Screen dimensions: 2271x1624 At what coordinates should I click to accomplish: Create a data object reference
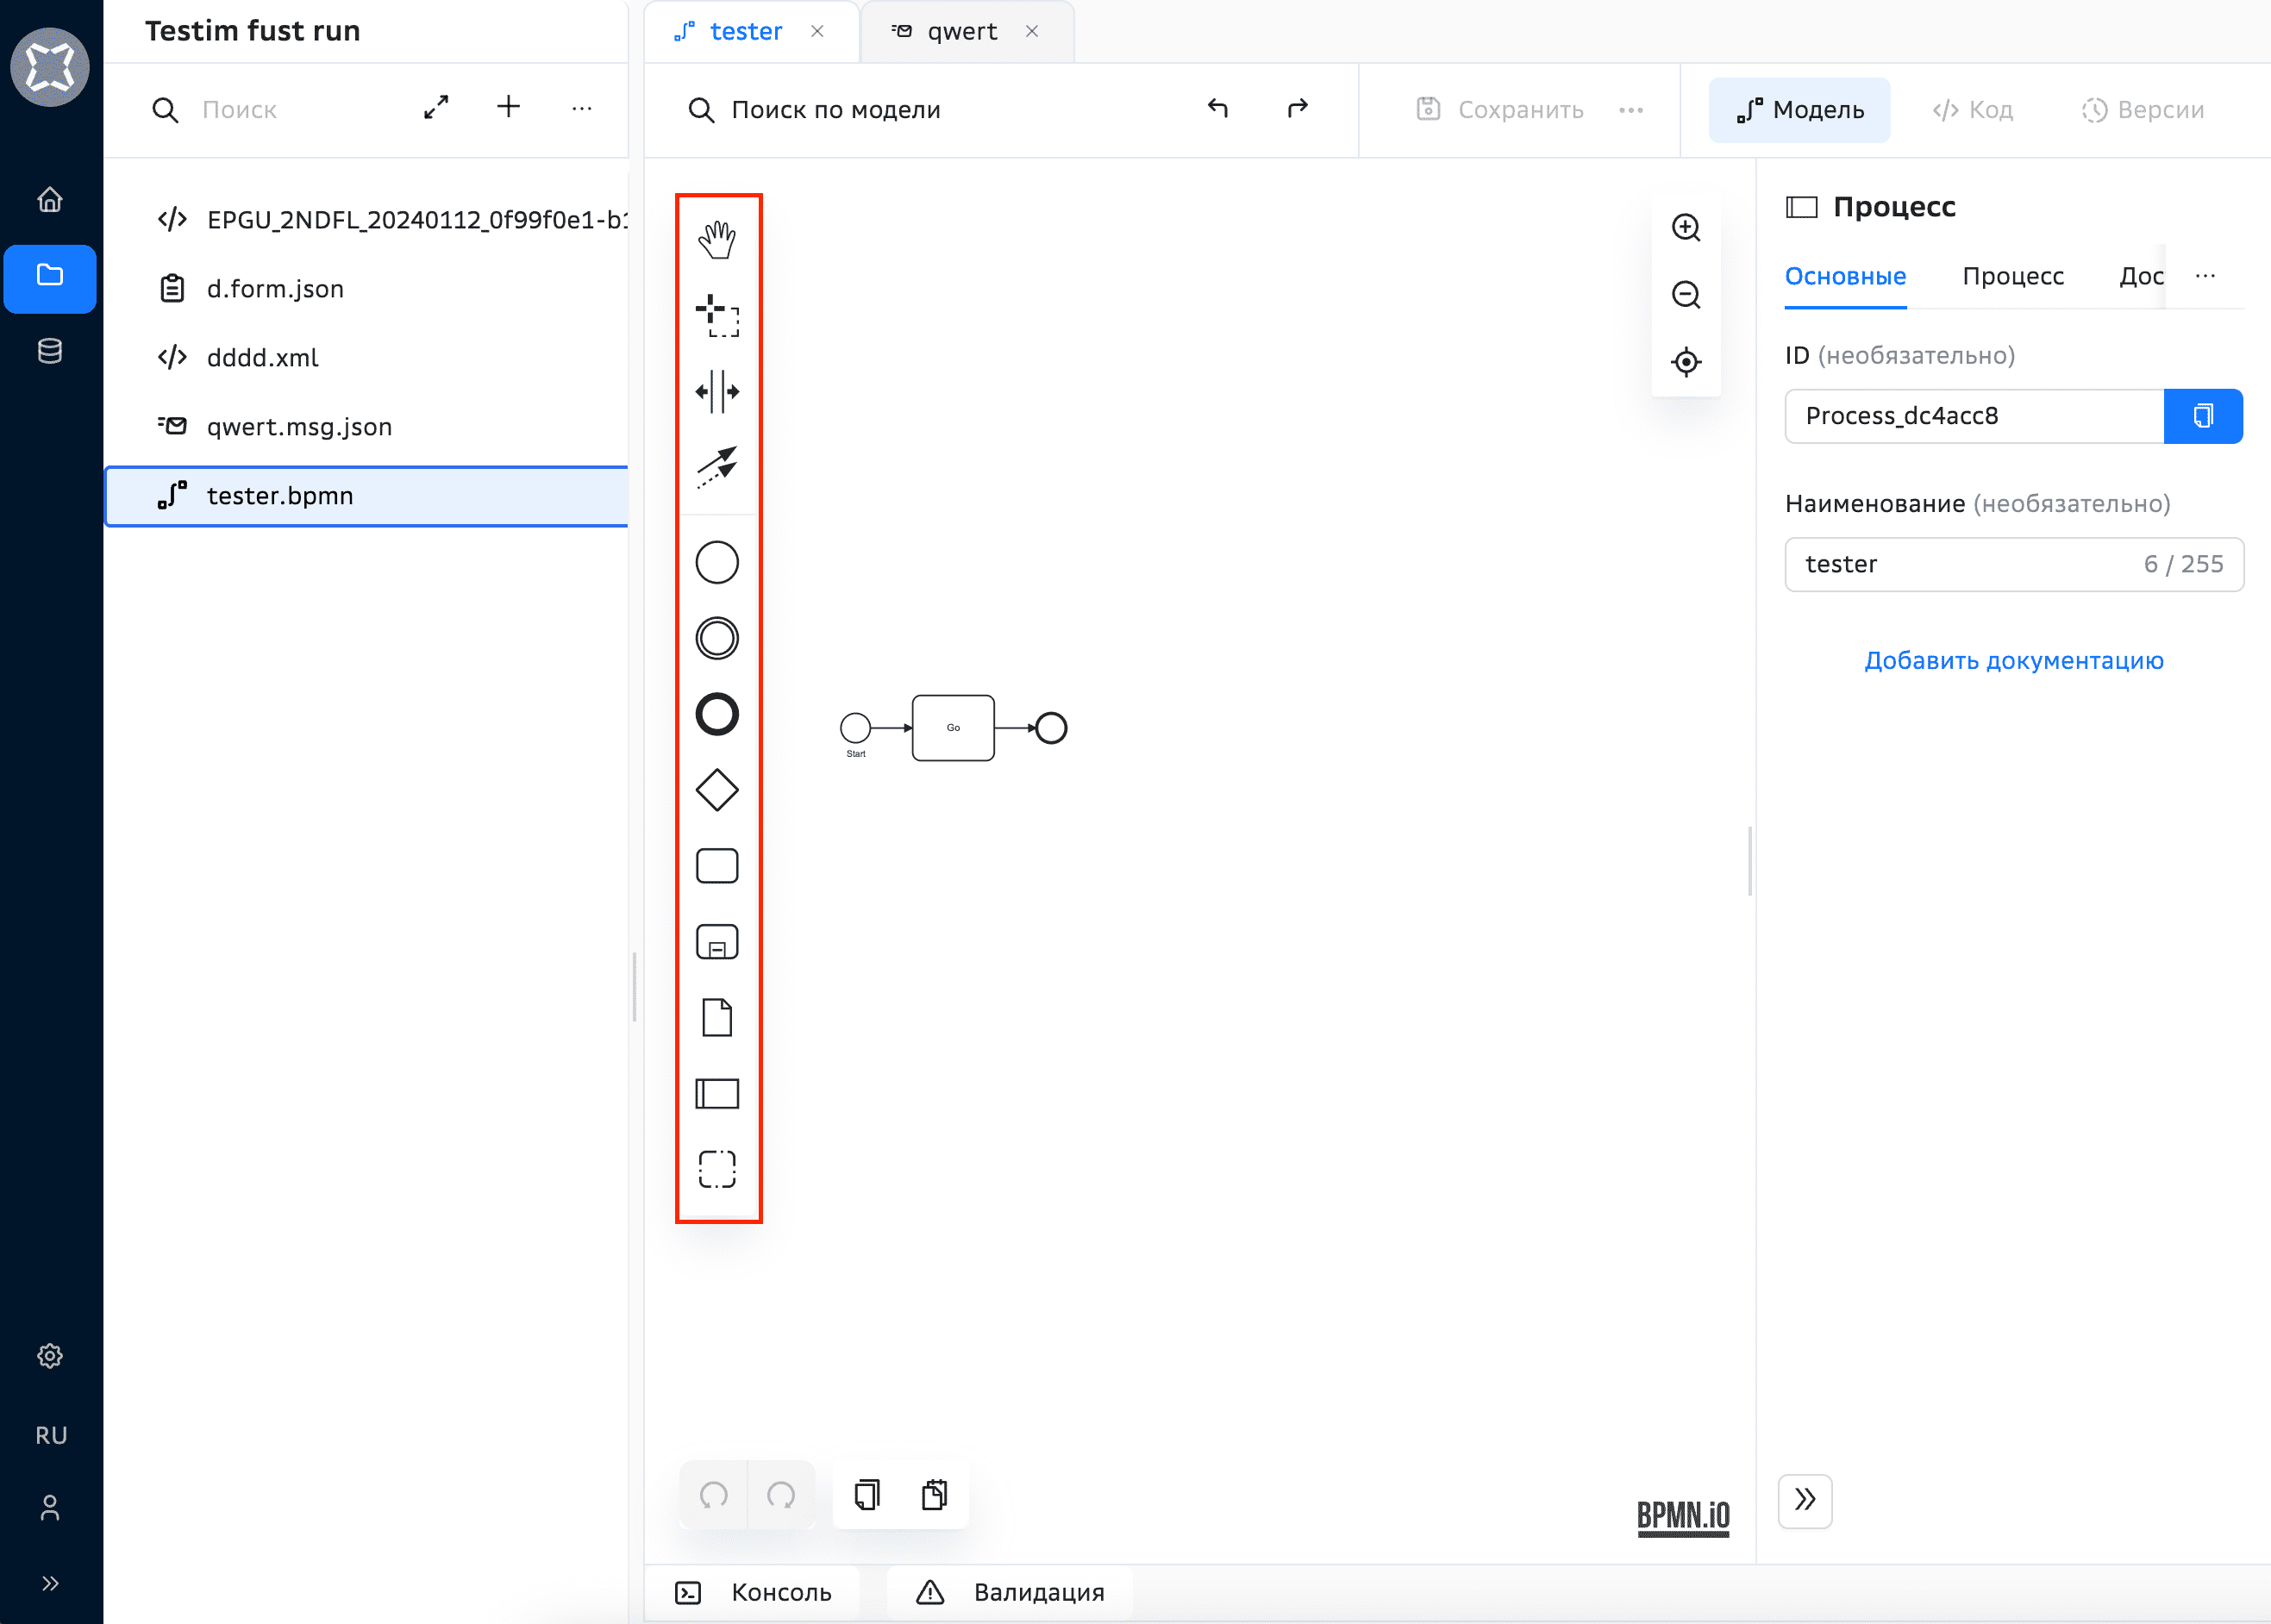pyautogui.click(x=716, y=1017)
